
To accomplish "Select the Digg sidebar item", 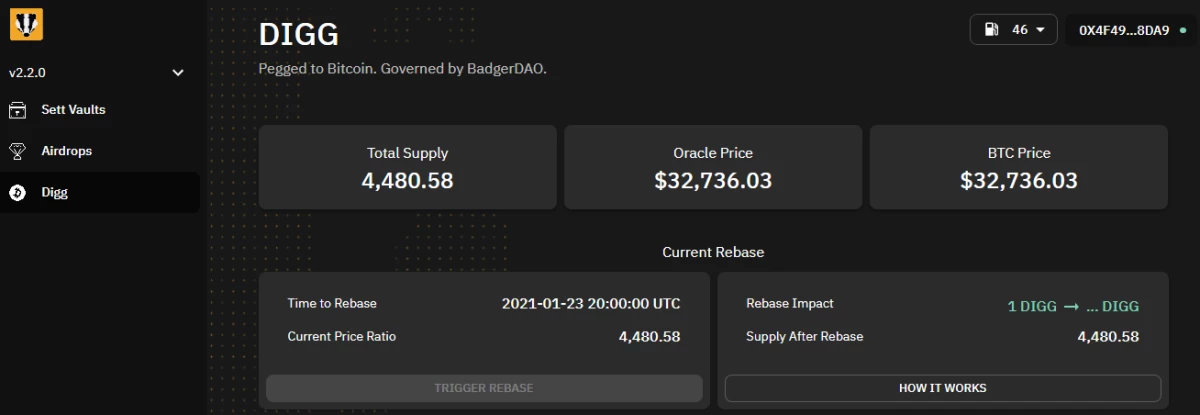I will (100, 193).
